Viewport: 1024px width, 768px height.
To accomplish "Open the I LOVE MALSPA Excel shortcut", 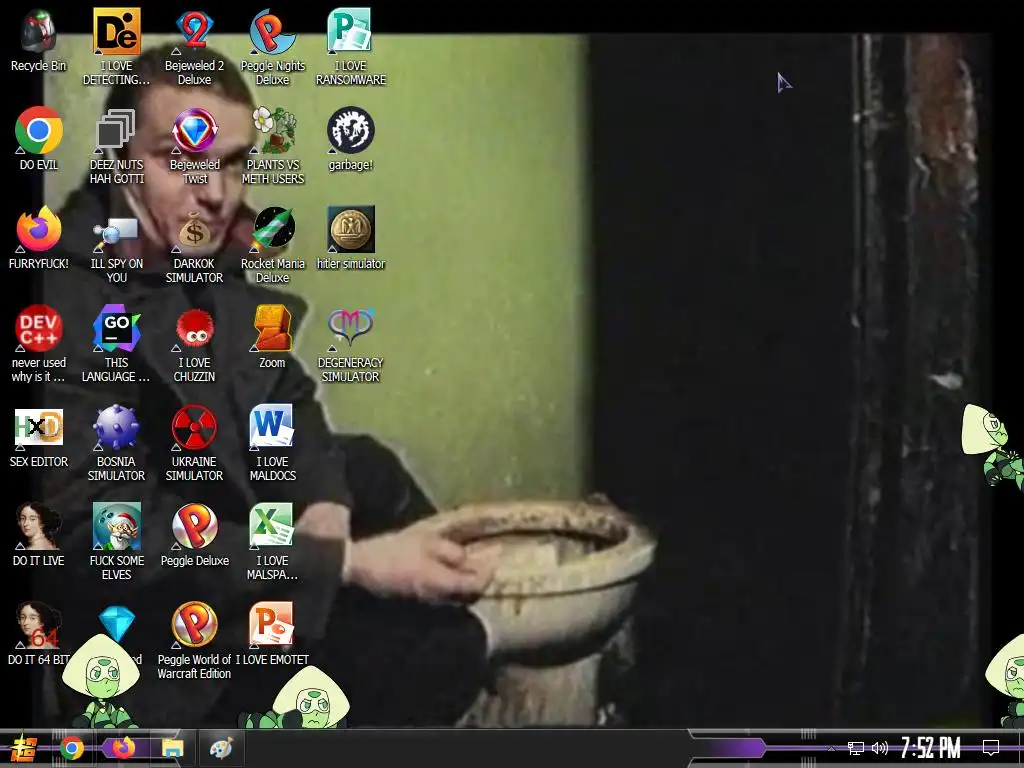I will pyautogui.click(x=272, y=542).
